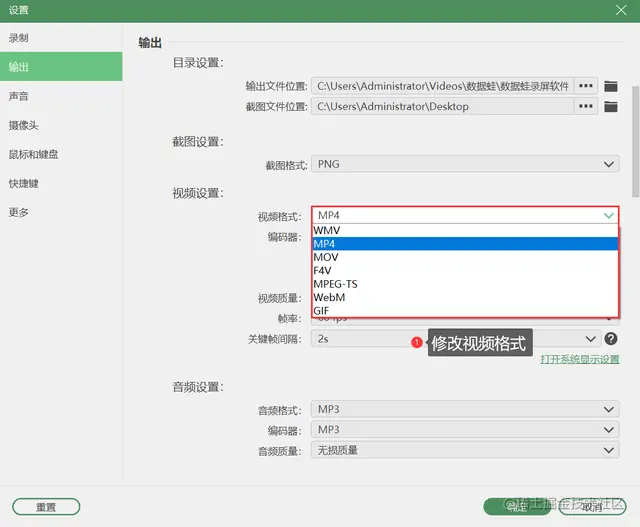
Task: Choose F4V from the video format list
Action: pyautogui.click(x=465, y=271)
